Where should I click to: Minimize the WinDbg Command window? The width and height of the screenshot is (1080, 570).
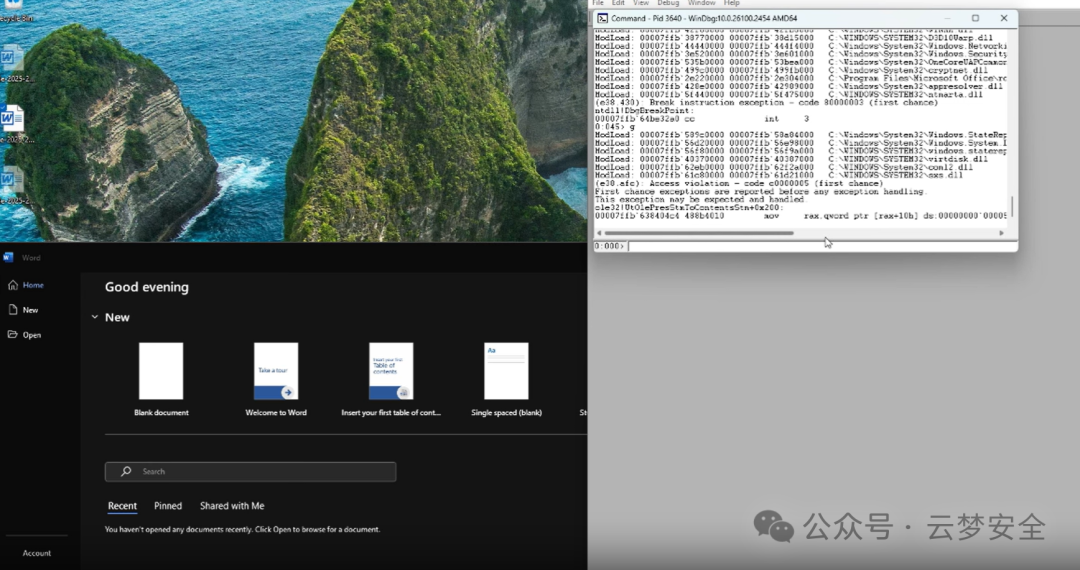[x=947, y=18]
